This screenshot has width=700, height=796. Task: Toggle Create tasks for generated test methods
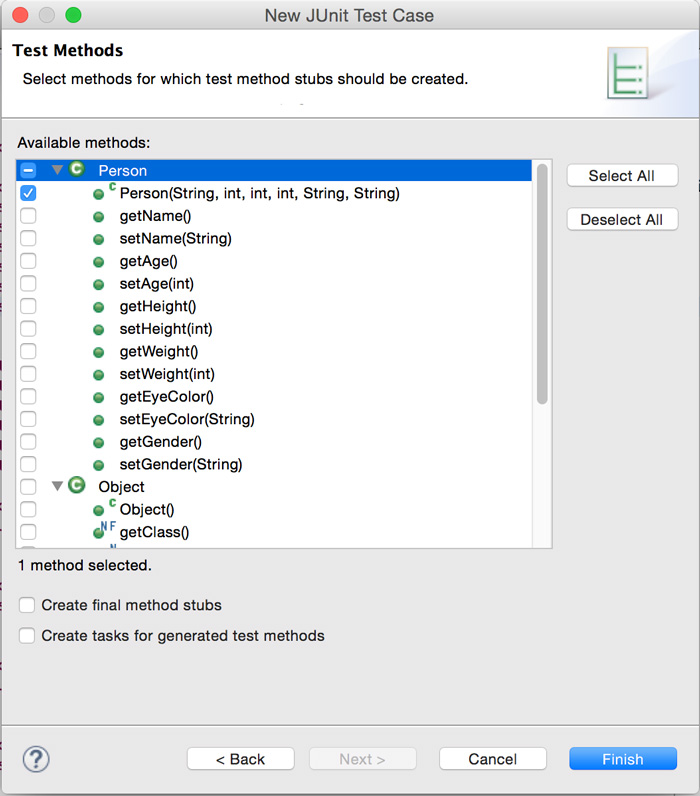(x=27, y=635)
